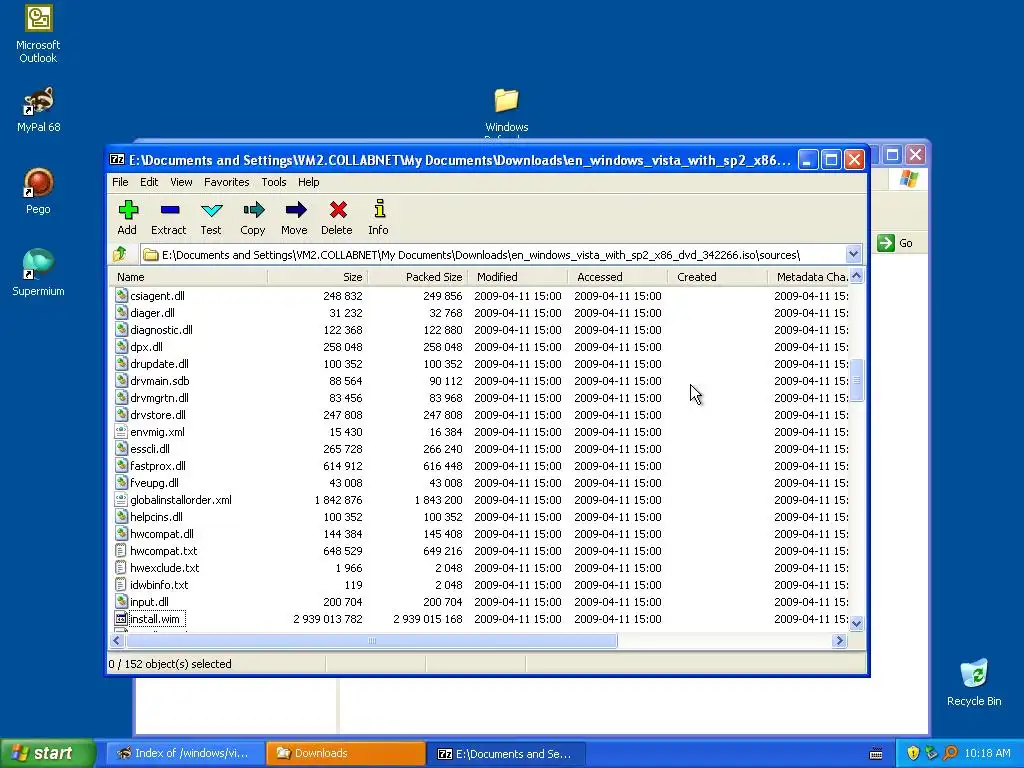Select hwexclude.txt file name
Viewport: 1024px width, 768px height.
pos(165,568)
